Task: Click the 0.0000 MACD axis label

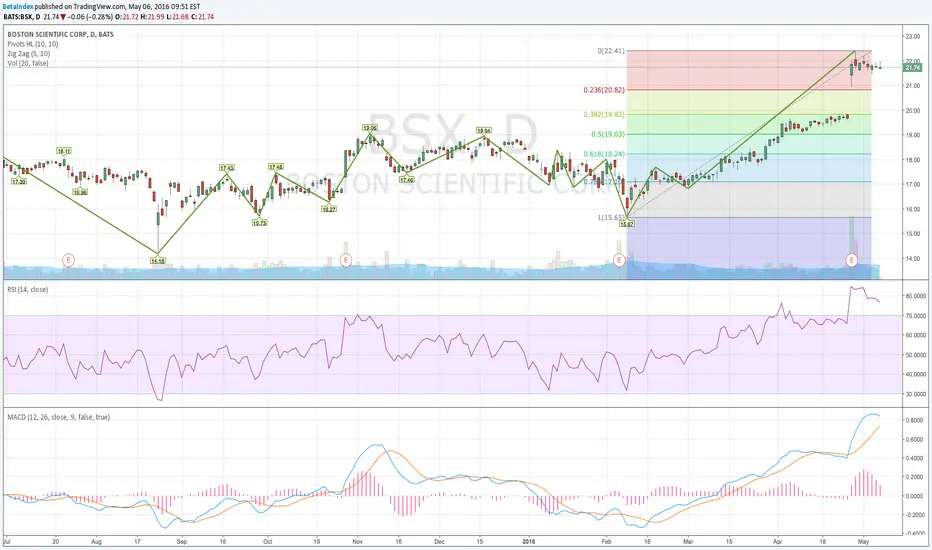Action: coord(915,496)
